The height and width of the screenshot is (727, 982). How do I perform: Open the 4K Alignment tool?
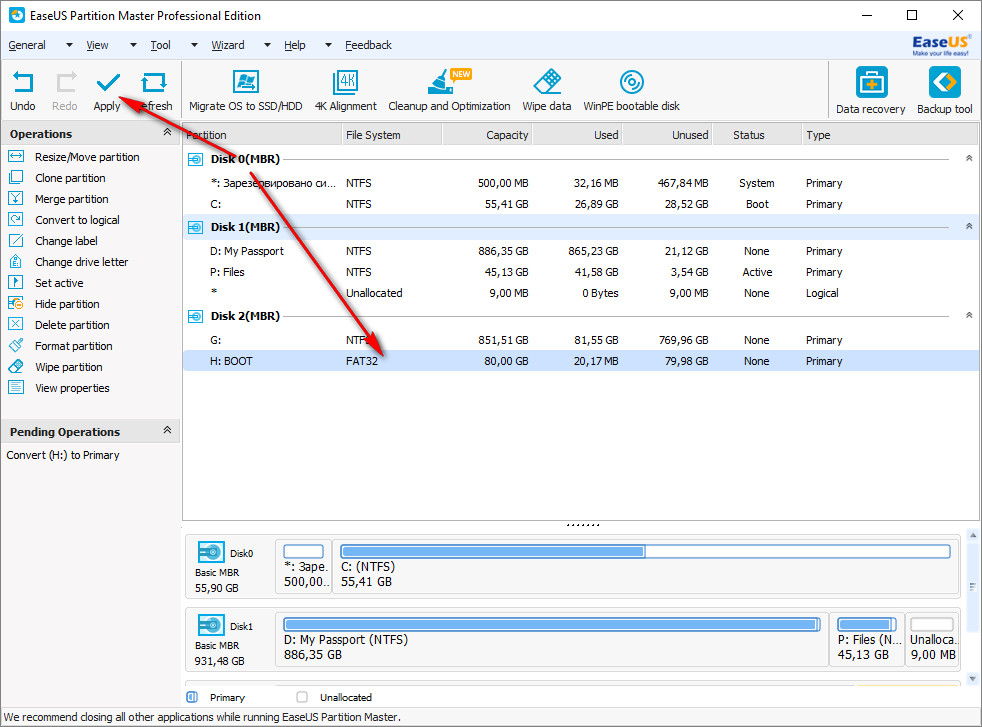[346, 91]
